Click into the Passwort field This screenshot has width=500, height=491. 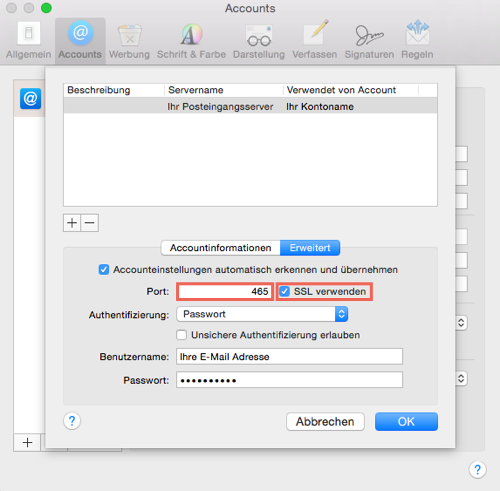(x=289, y=380)
